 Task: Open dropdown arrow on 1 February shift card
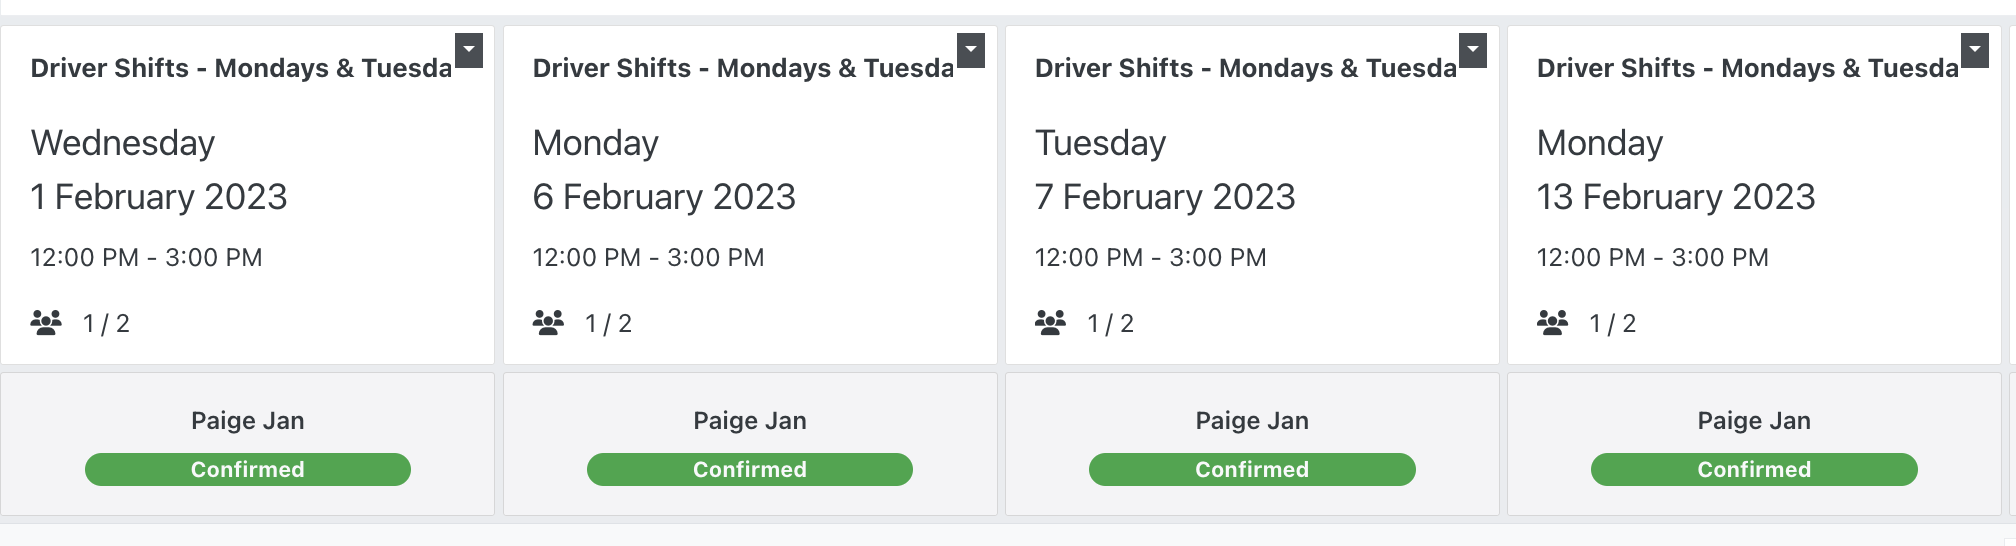(x=469, y=50)
